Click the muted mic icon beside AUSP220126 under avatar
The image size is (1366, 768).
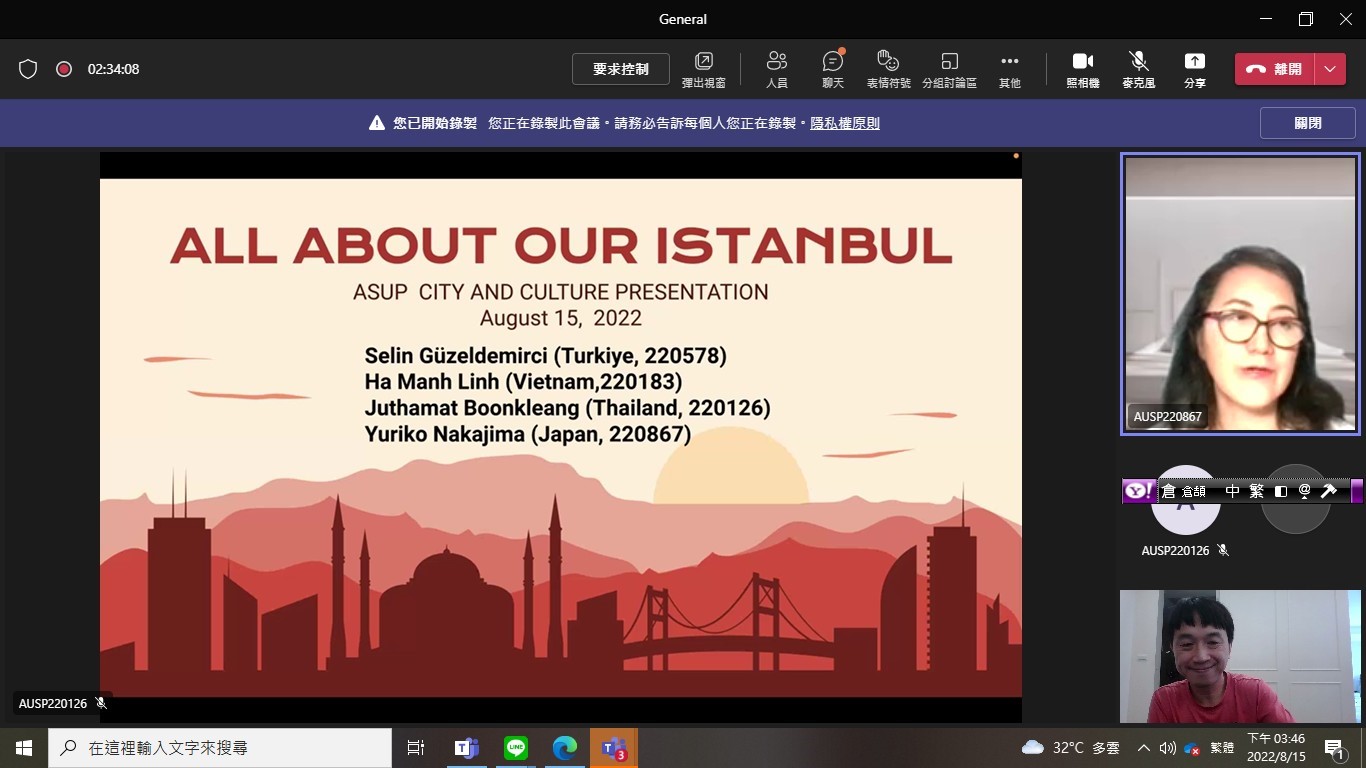(x=1223, y=550)
